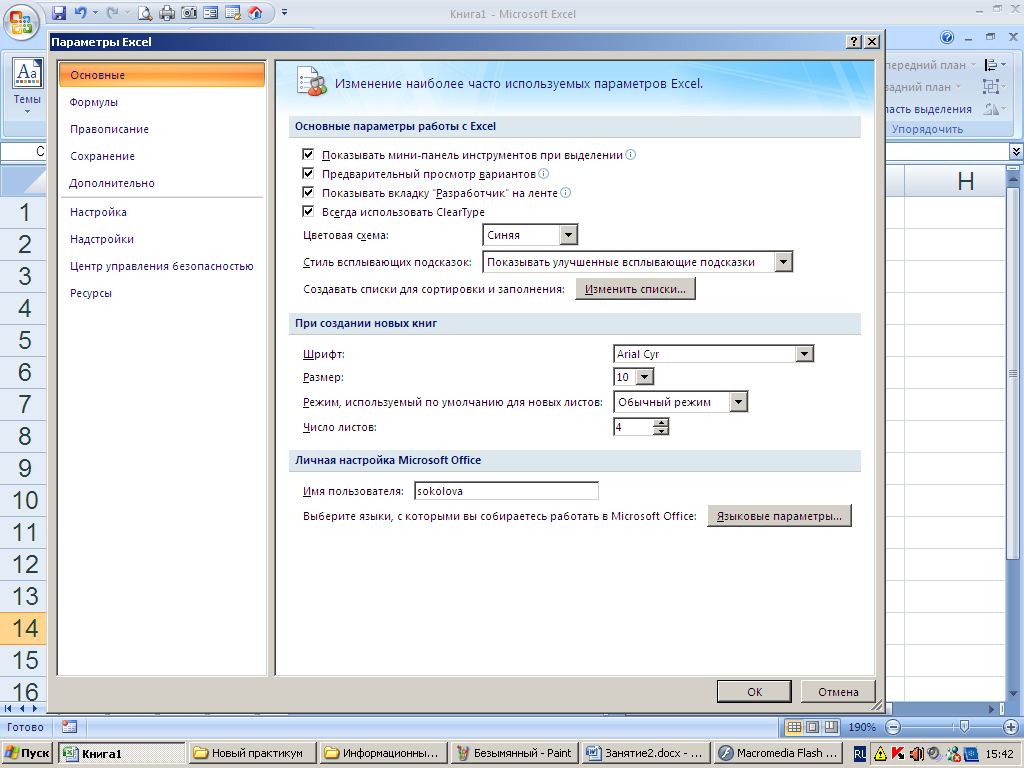Viewport: 1024px width, 768px height.
Task: Undo the last action
Action: click(80, 12)
